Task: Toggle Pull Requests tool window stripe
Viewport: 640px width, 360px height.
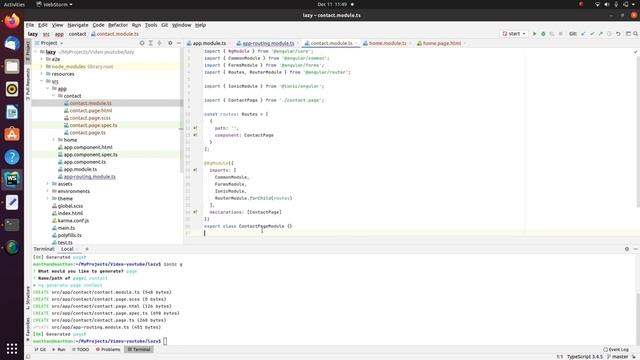Action: pos(28,84)
